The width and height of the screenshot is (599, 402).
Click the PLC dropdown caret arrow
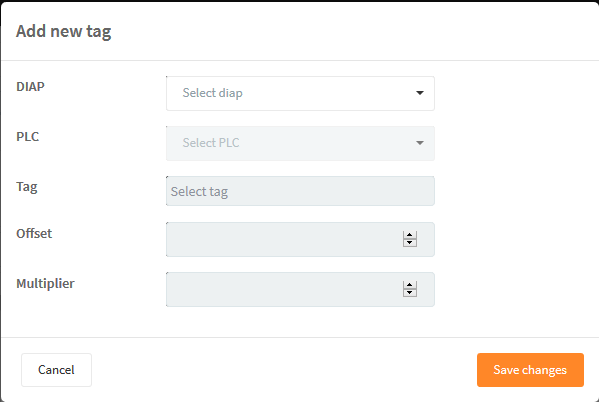[x=420, y=143]
